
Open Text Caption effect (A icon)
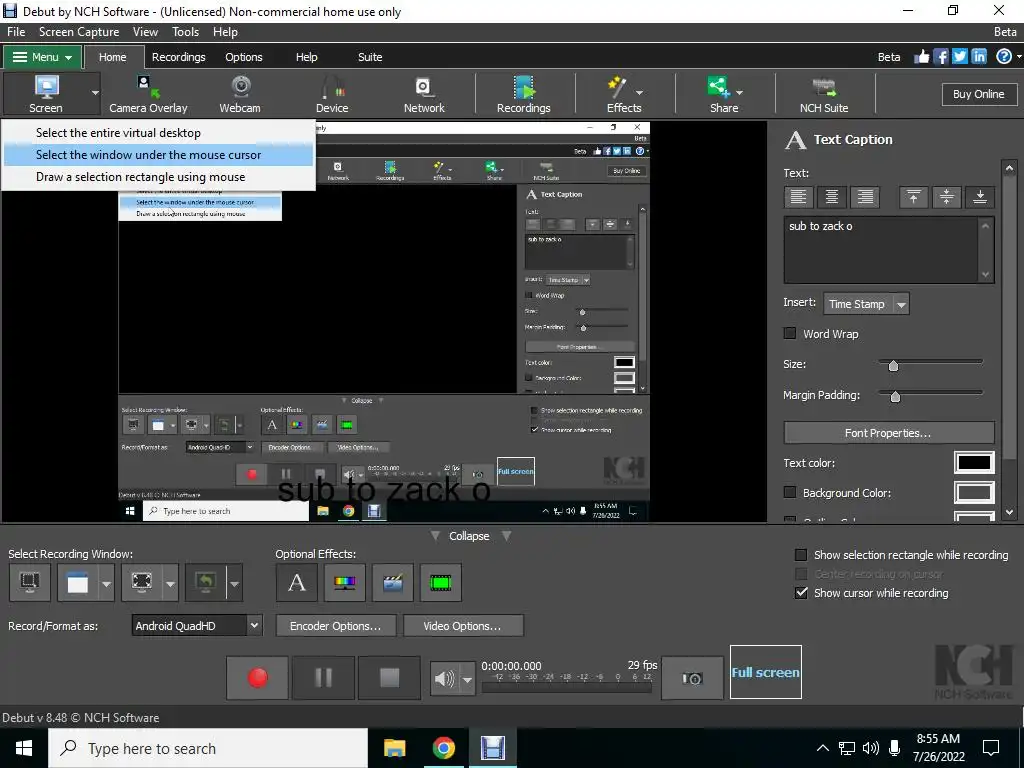click(x=297, y=582)
